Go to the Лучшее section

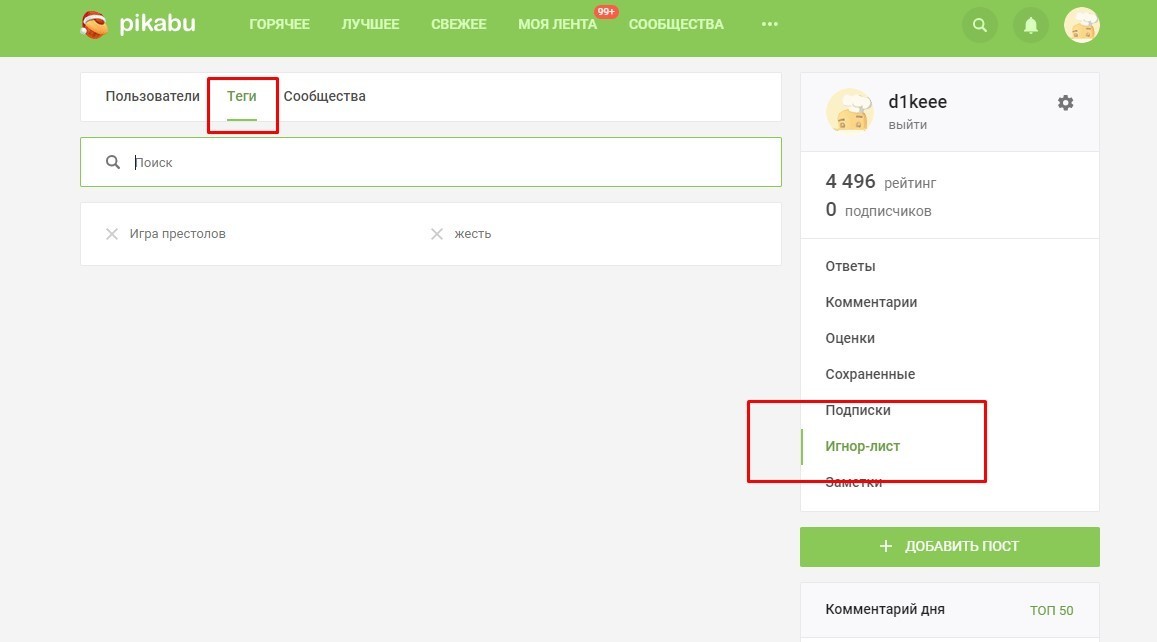point(370,24)
